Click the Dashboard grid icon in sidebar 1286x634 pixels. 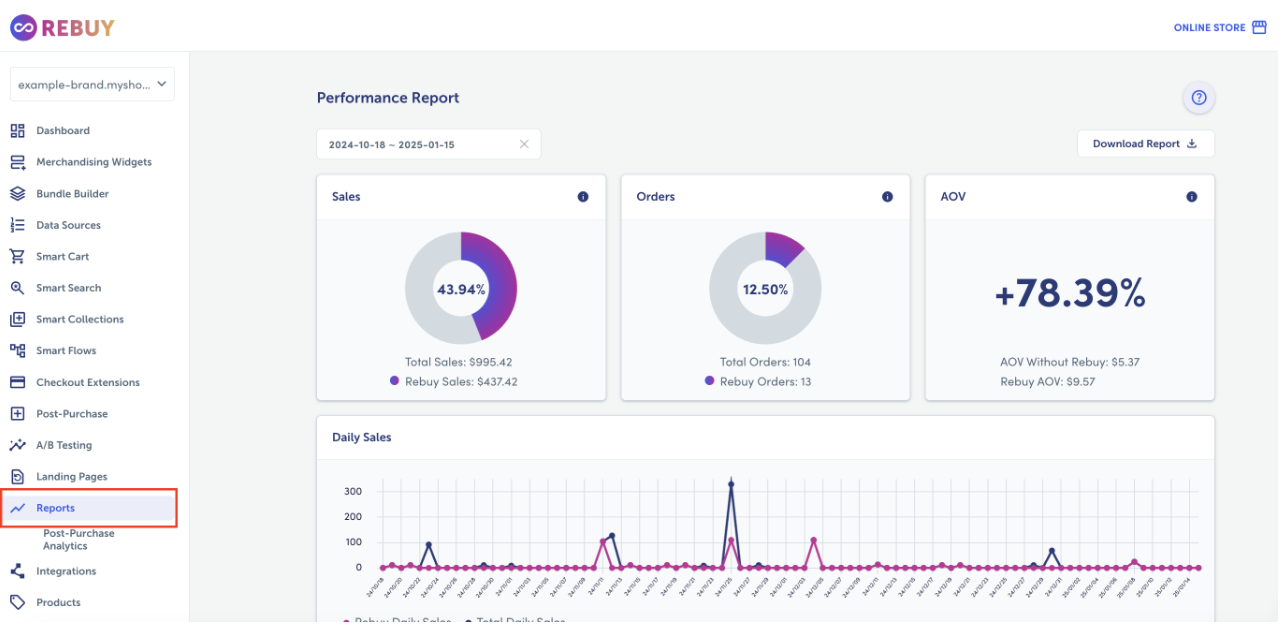(x=17, y=131)
